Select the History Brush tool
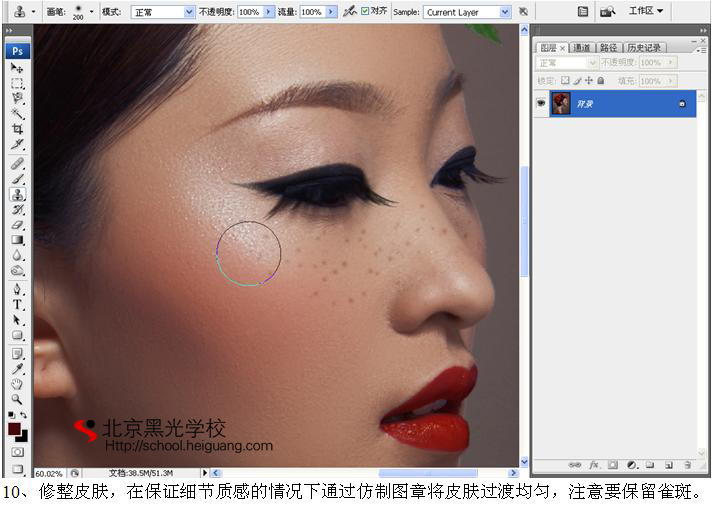 click(17, 210)
